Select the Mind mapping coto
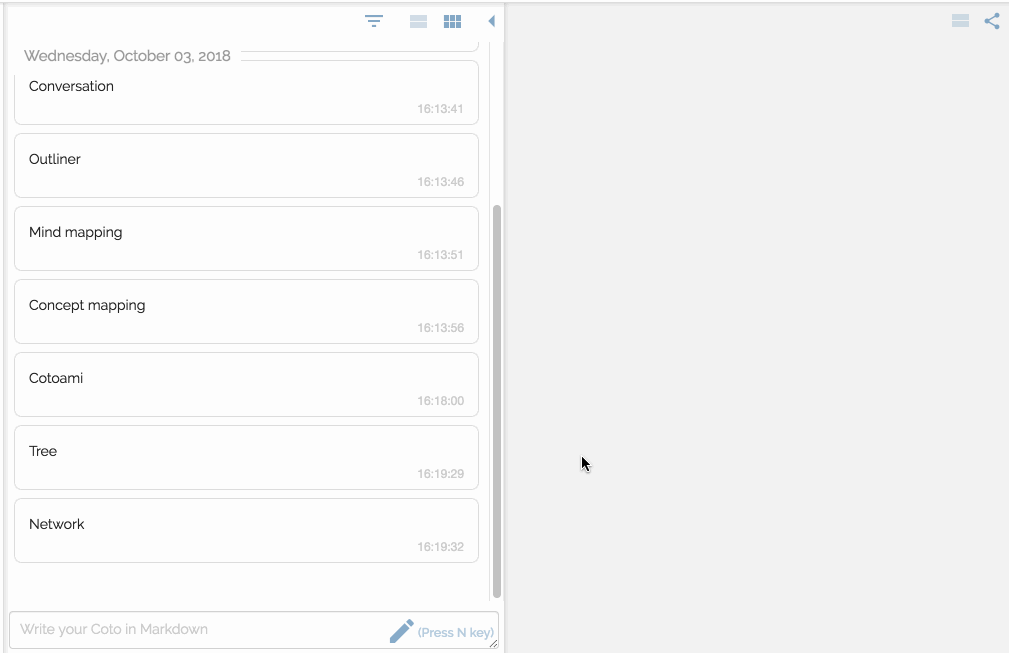Screen dimensions: 1009x653 [246, 239]
